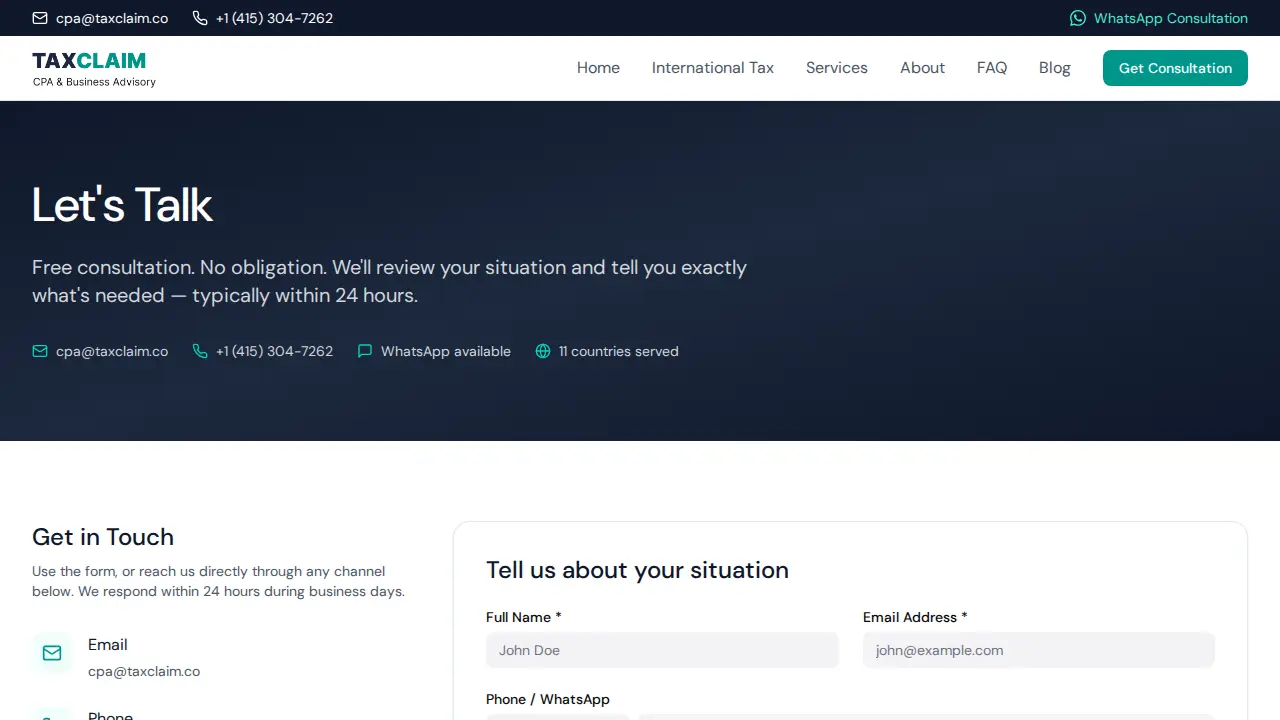The image size is (1280, 720).
Task: Open the FAQ menu item
Action: (x=992, y=68)
